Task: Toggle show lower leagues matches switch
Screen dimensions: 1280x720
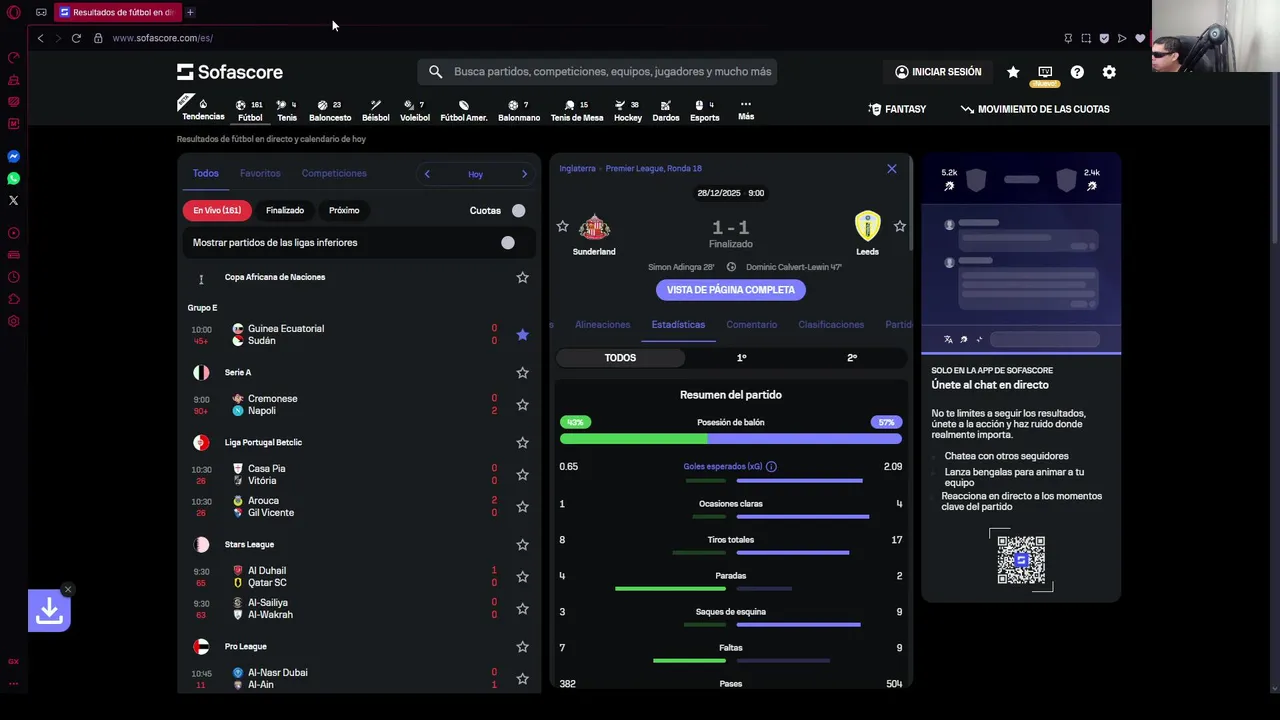Action: 507,242
